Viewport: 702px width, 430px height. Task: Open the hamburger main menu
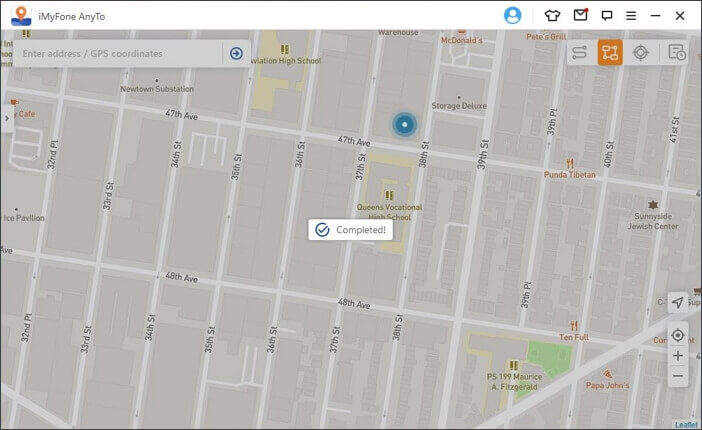click(x=631, y=16)
